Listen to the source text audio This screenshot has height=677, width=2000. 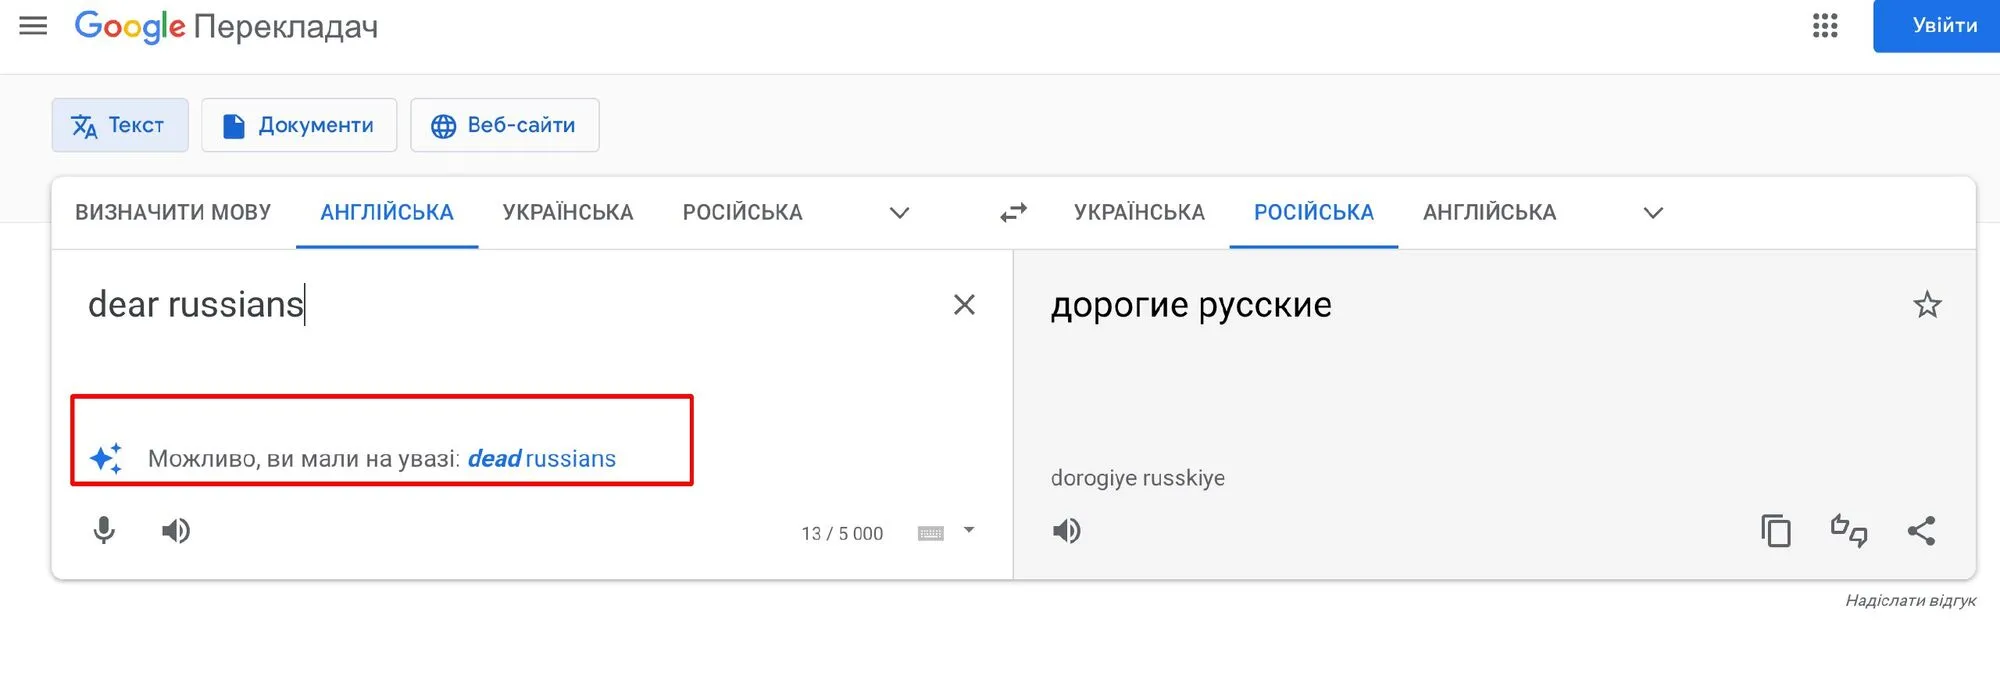176,531
